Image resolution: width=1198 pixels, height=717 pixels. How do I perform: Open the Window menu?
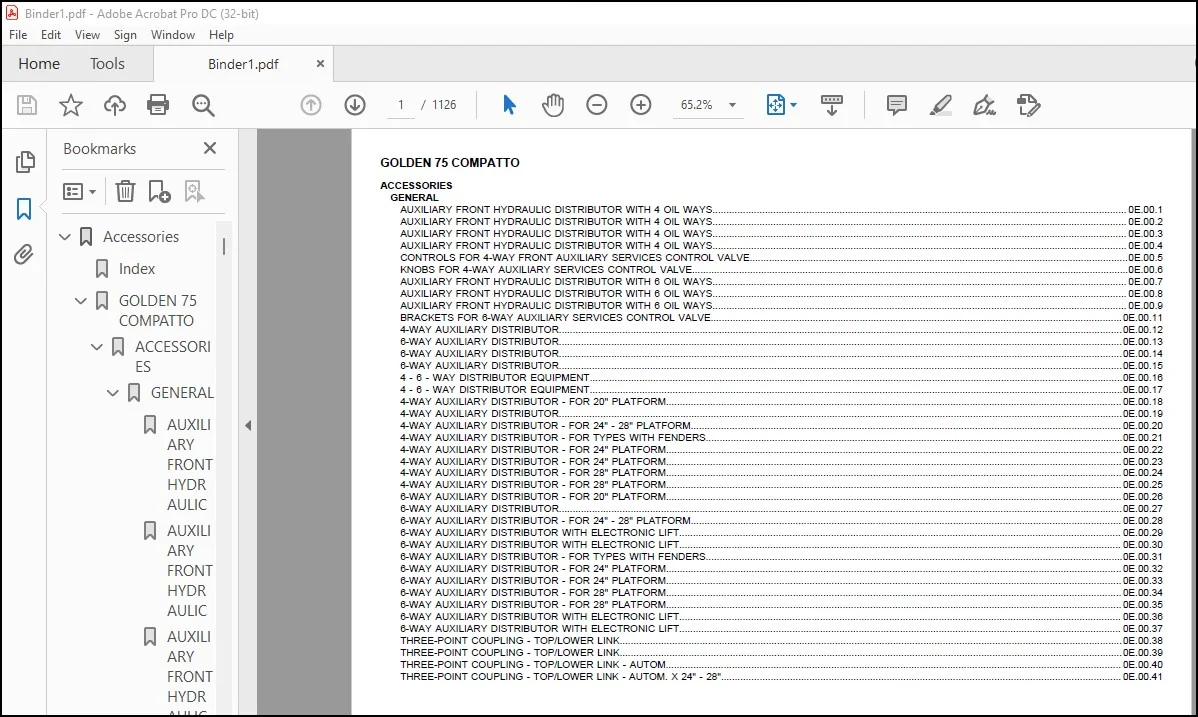pos(173,35)
